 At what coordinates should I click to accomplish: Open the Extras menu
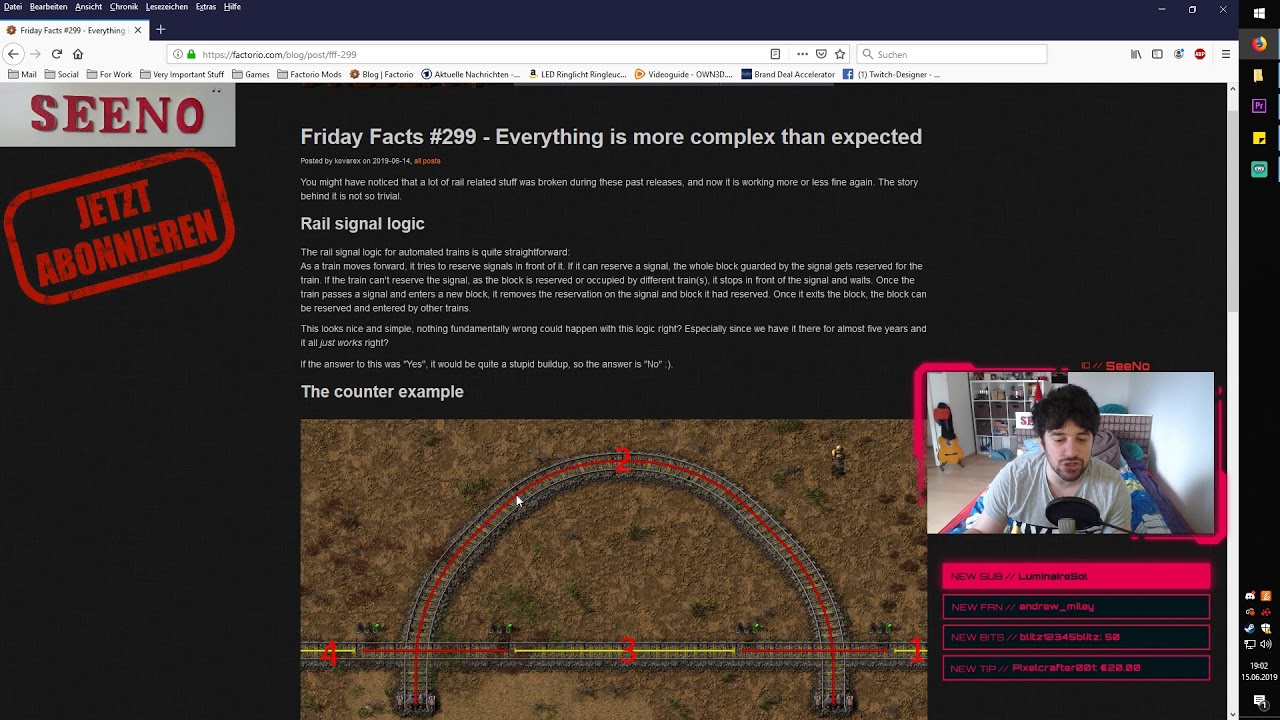206,7
